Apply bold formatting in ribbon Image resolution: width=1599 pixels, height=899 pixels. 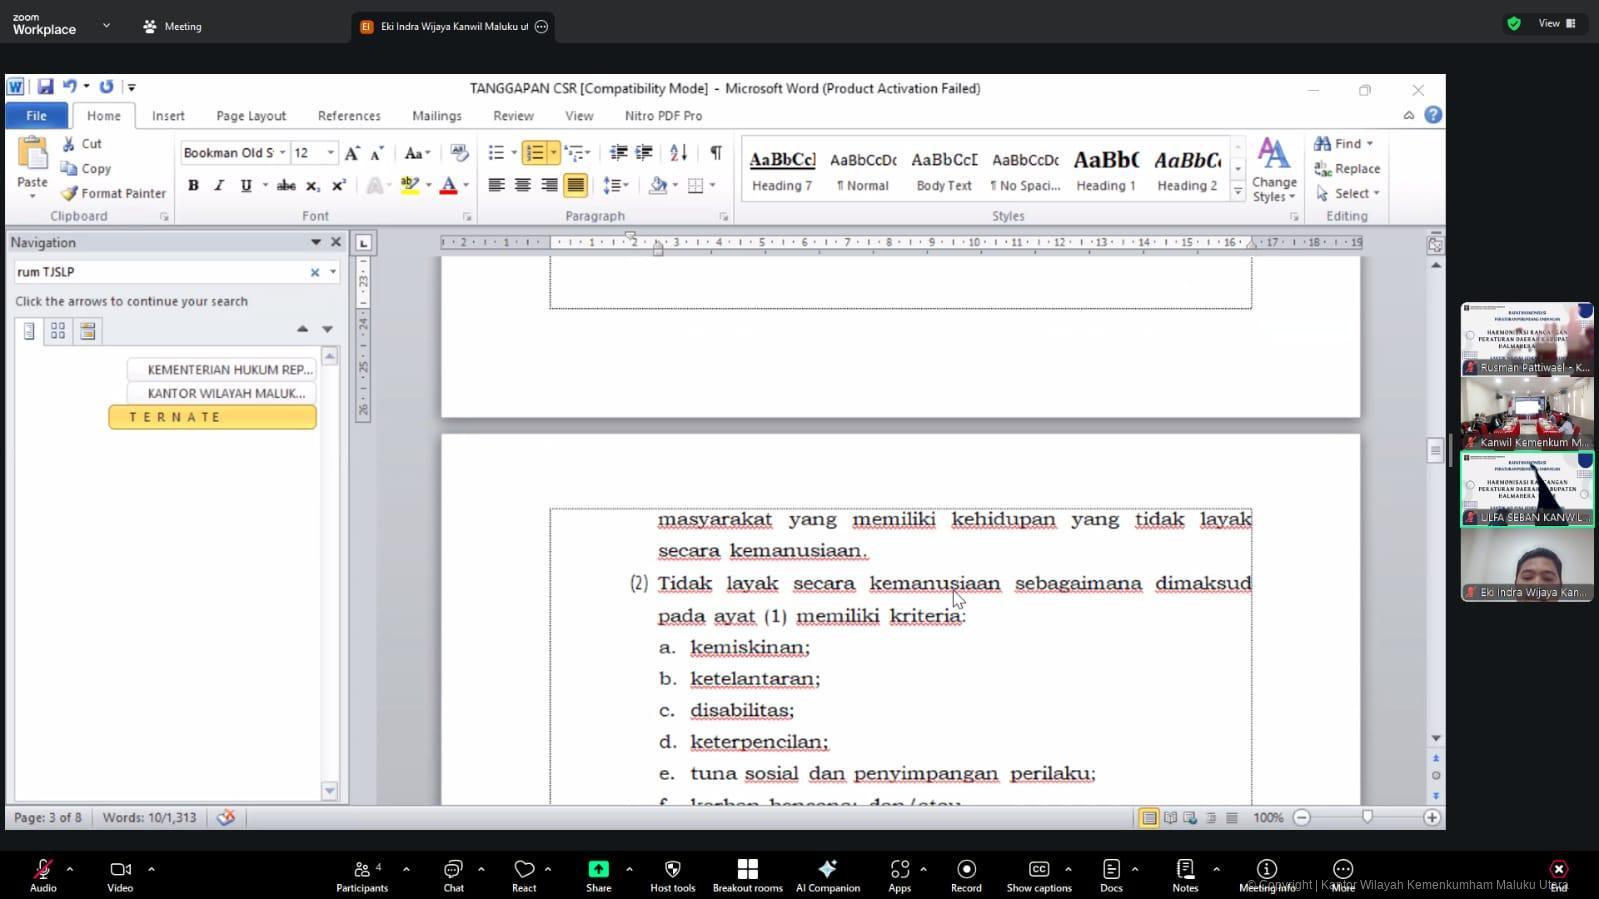(x=193, y=185)
